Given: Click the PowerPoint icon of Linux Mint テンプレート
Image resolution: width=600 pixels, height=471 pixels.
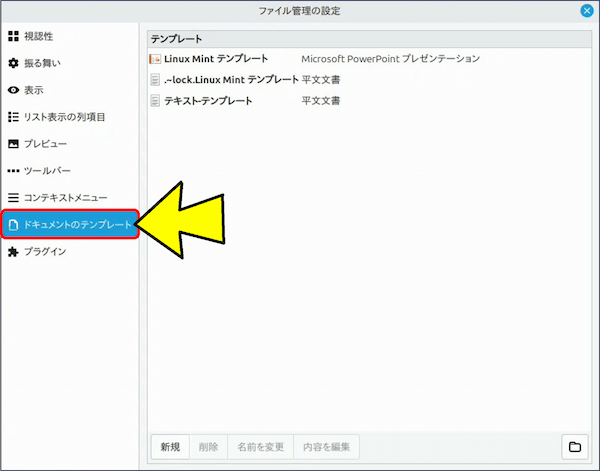Looking at the screenshot, I should tap(155, 59).
